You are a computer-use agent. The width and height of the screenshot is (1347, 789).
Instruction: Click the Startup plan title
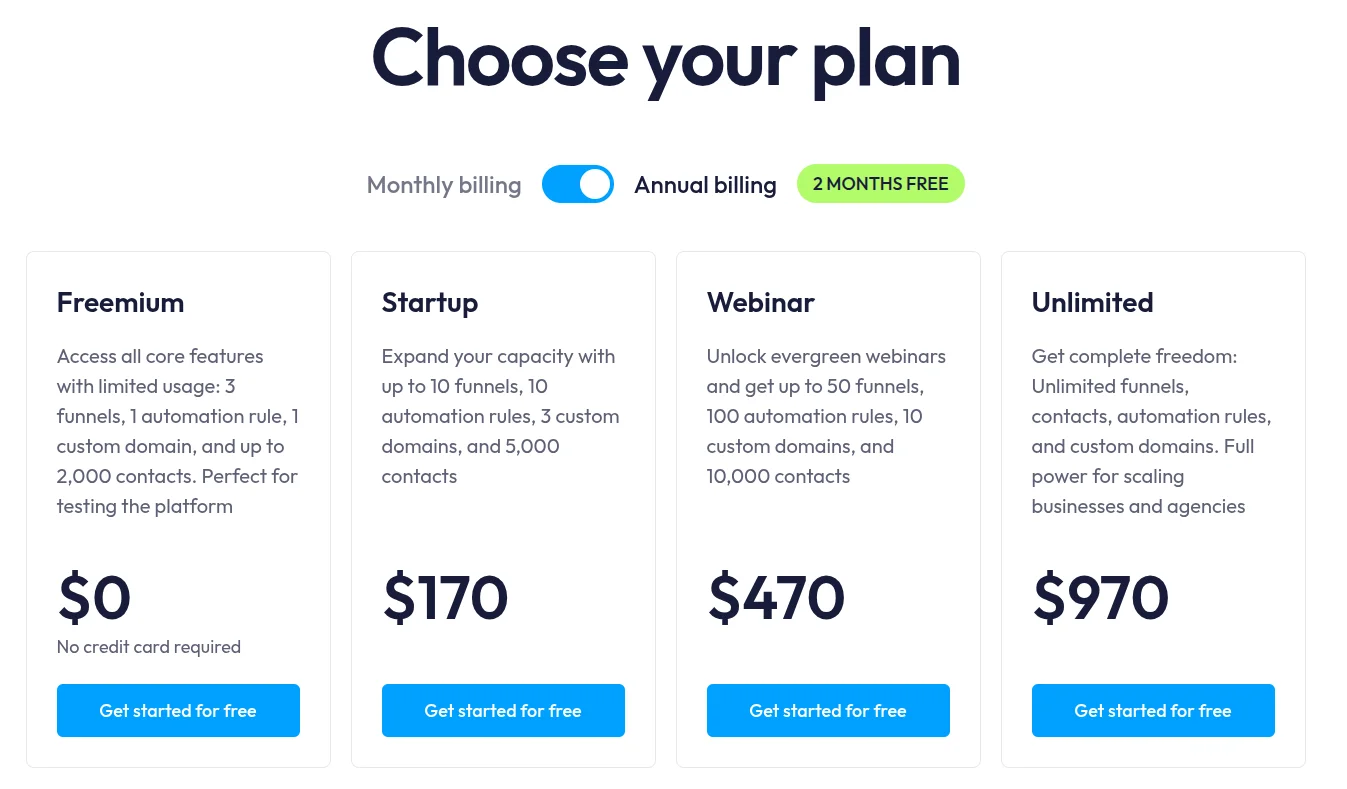coord(430,302)
